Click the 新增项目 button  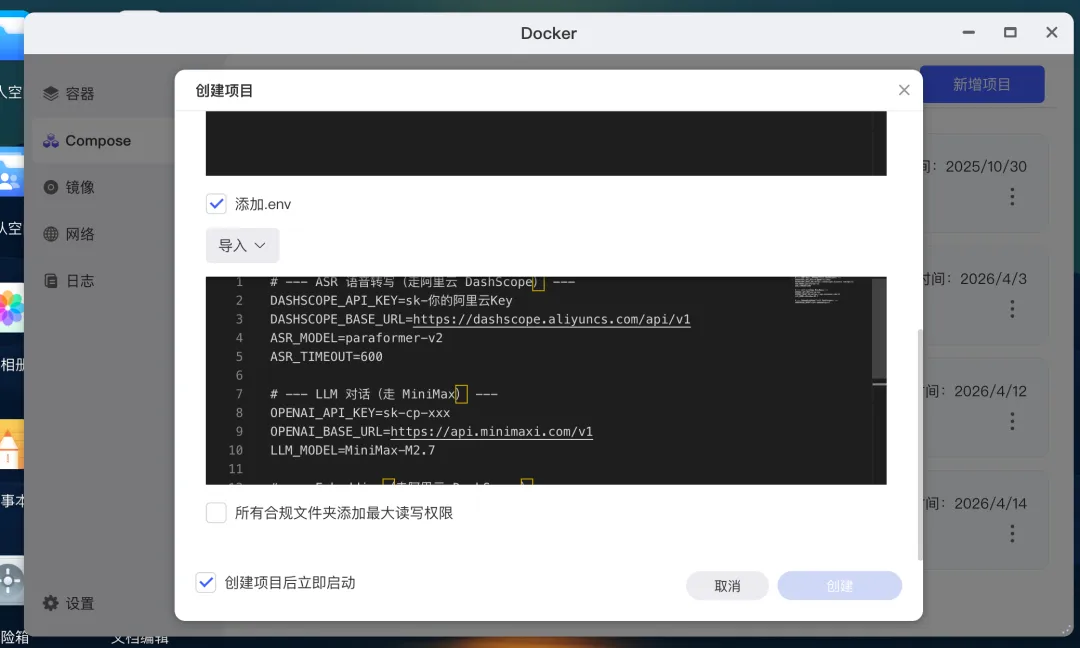[982, 85]
